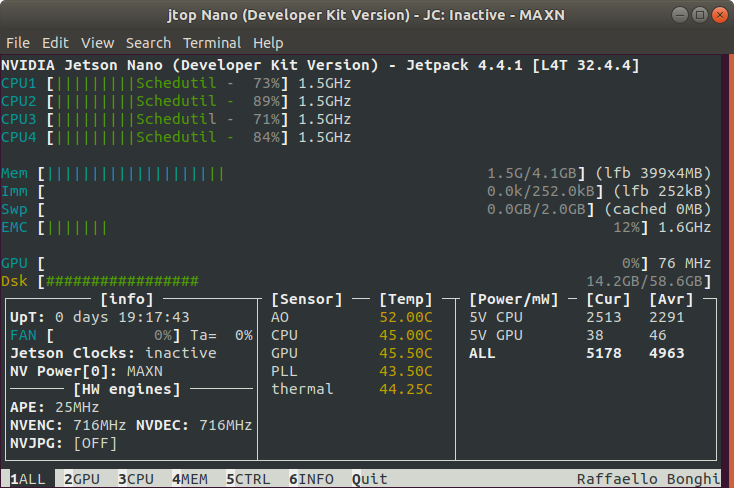Select the 1ALL tab
The image size is (734, 488).
[x=28, y=479]
